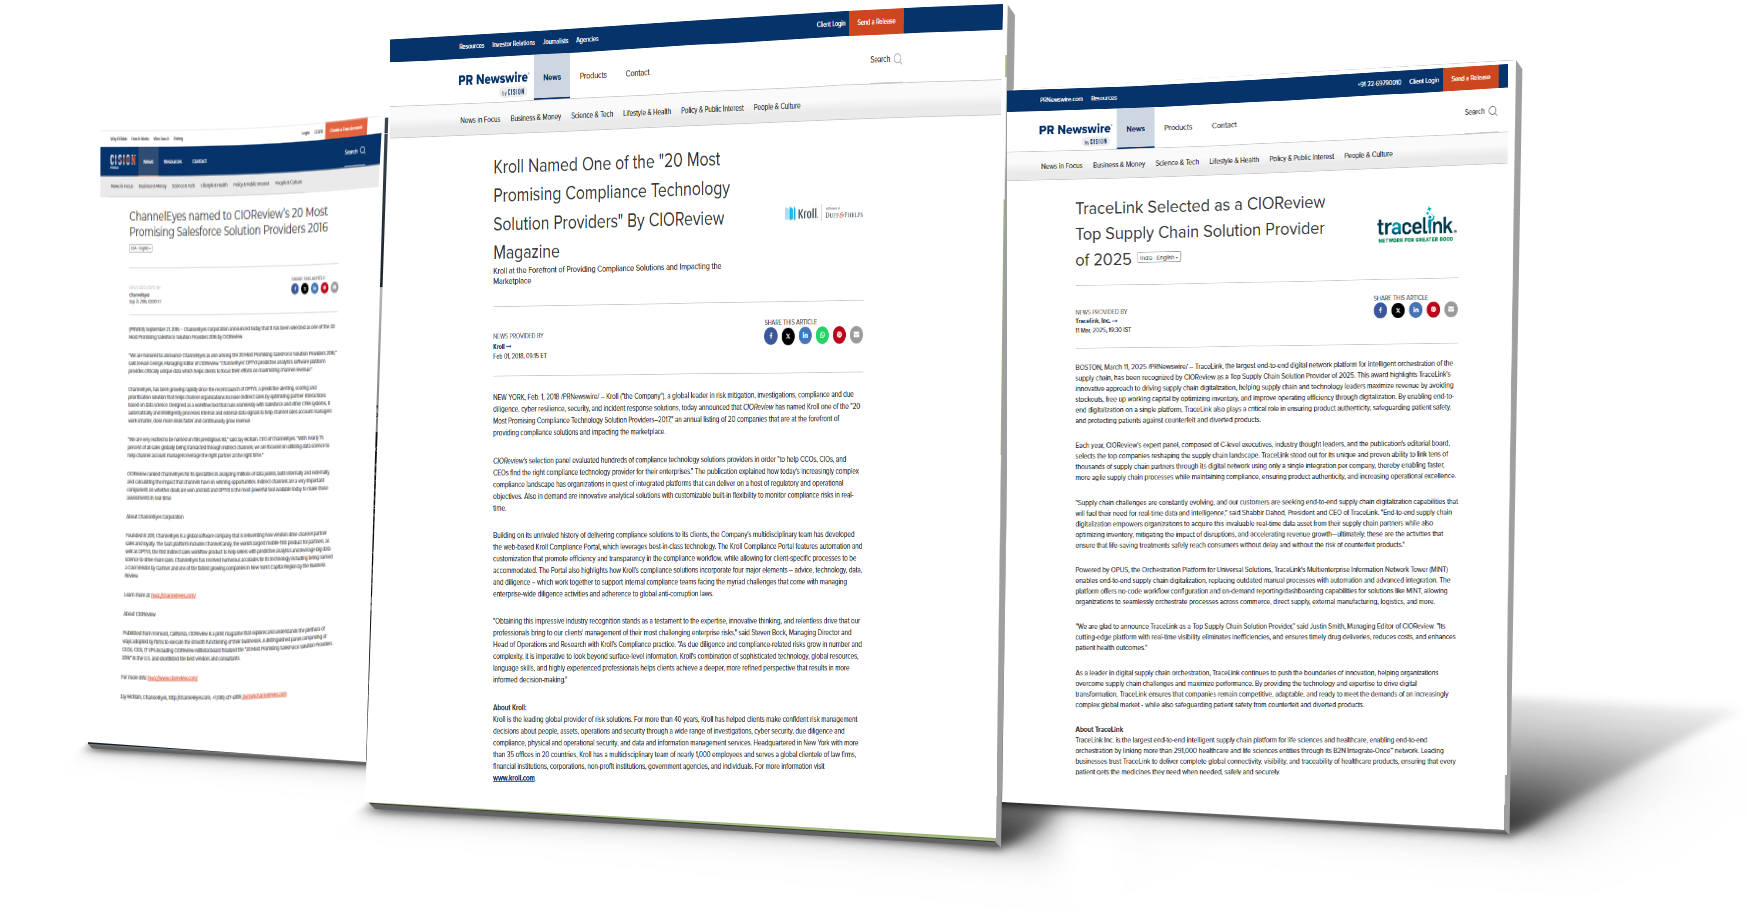Screen dimensions: 1748x917
Task: Email the ChannelEyes article
Action: point(334,287)
